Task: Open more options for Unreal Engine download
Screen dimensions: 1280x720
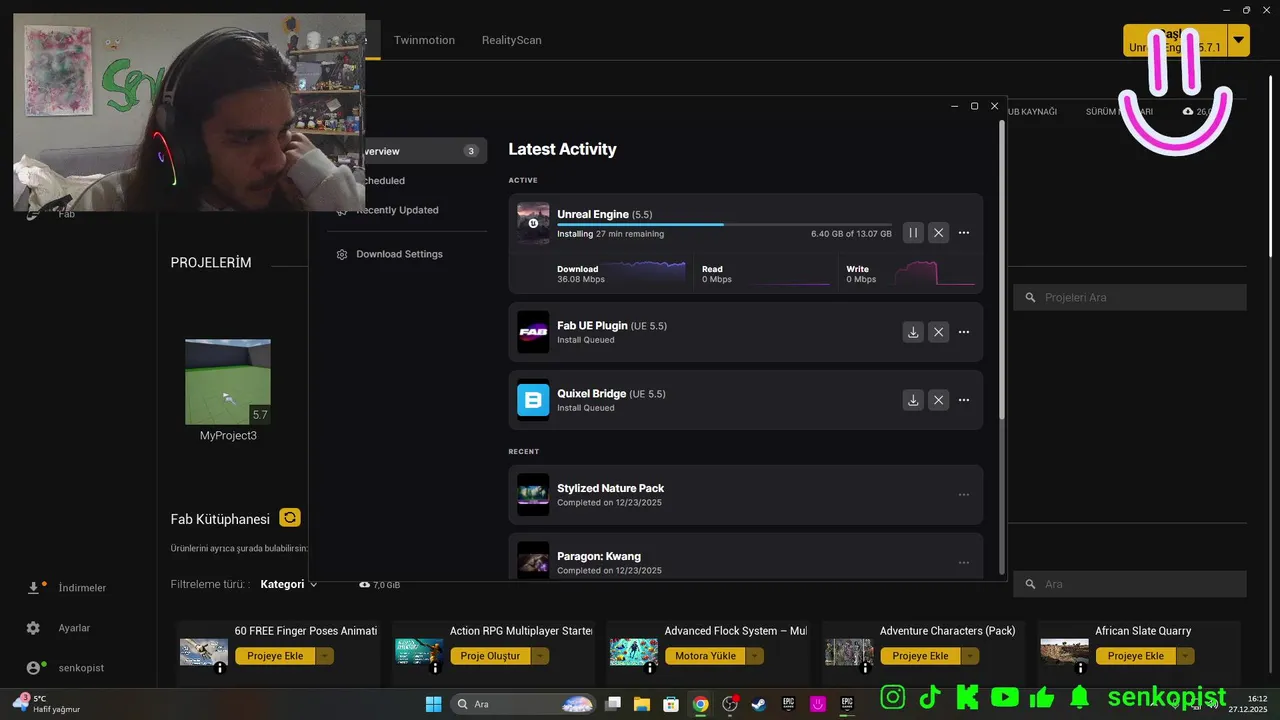Action: pos(964,233)
